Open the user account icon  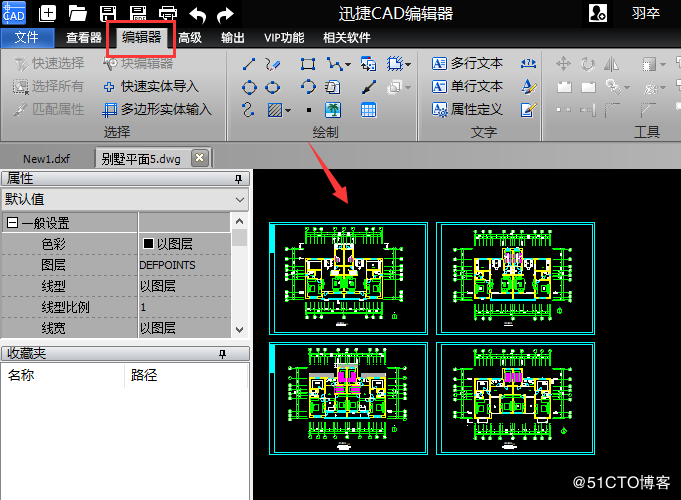598,13
